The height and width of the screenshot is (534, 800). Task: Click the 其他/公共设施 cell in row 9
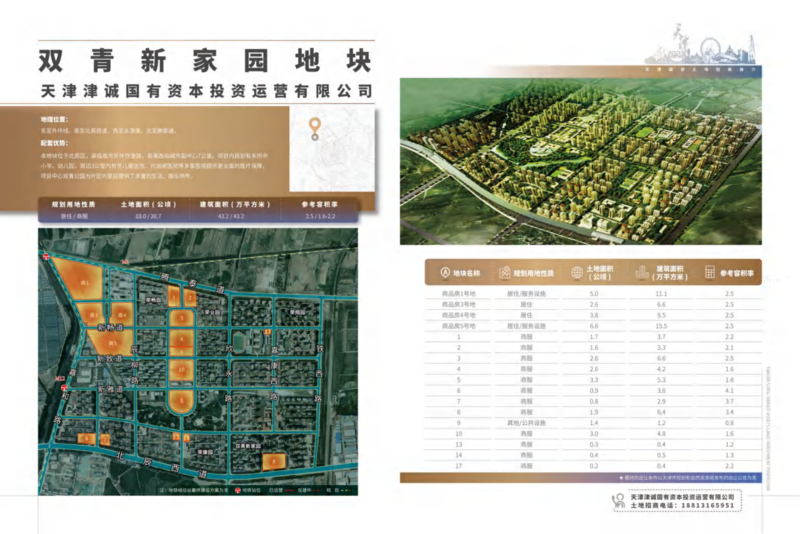click(527, 423)
